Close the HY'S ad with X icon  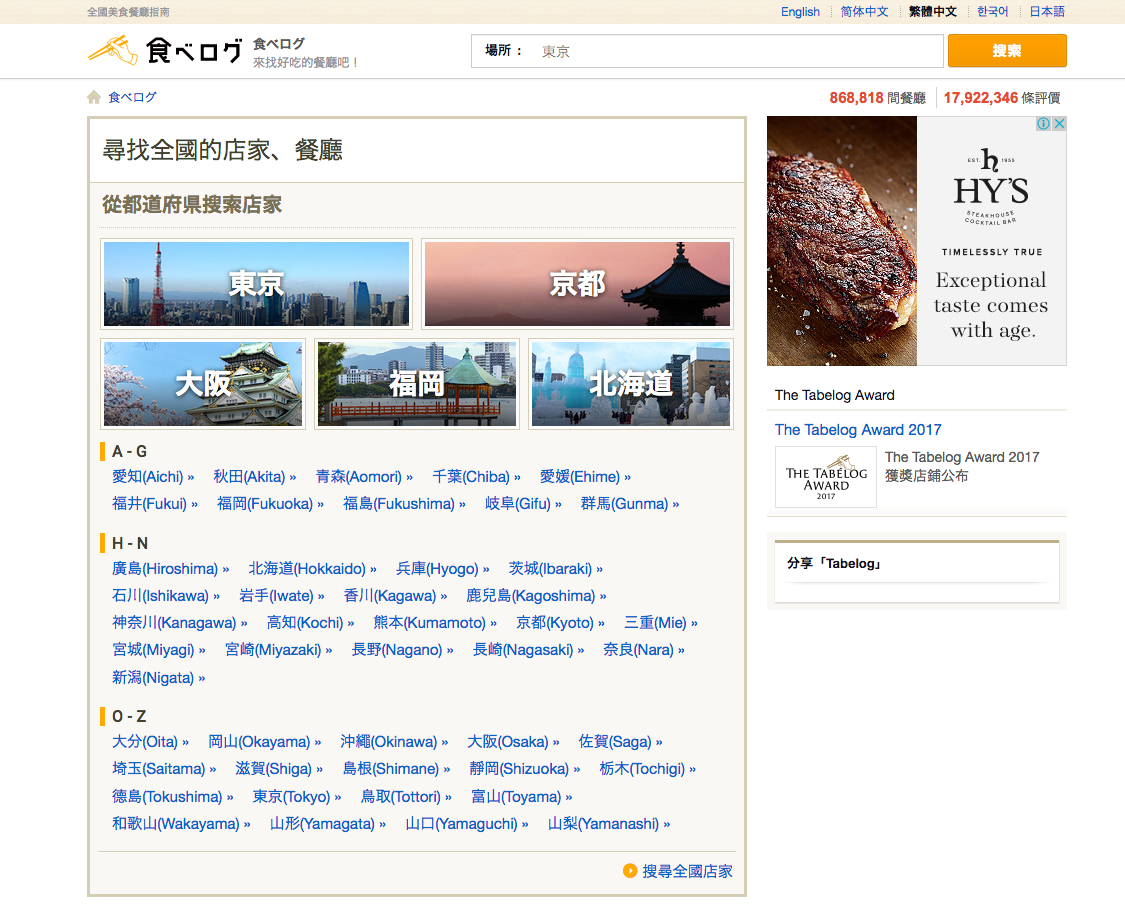[x=1059, y=124]
